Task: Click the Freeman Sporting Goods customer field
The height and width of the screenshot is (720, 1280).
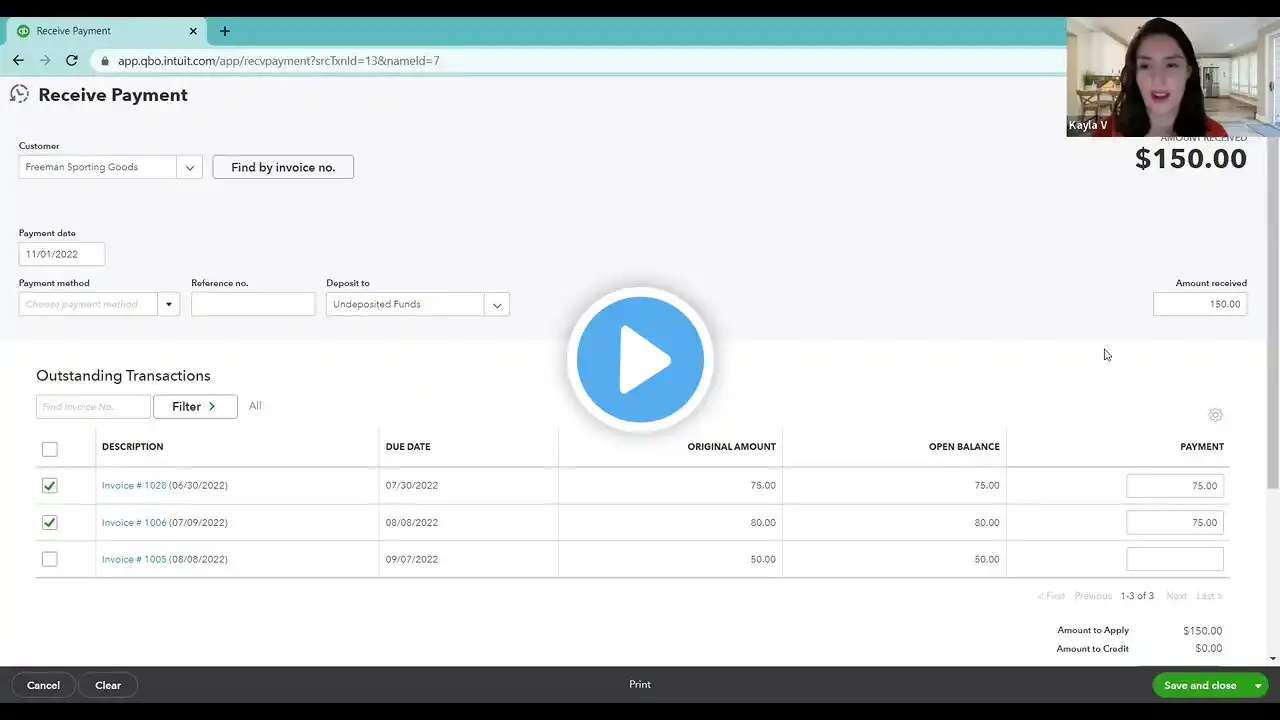Action: (98, 167)
